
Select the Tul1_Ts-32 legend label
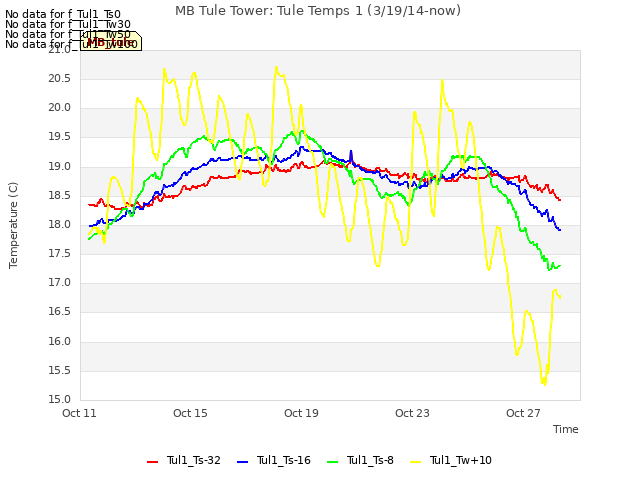tap(193, 460)
